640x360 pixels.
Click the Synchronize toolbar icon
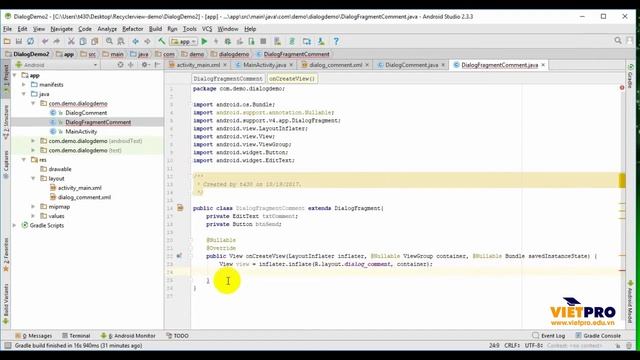(x=31, y=41)
